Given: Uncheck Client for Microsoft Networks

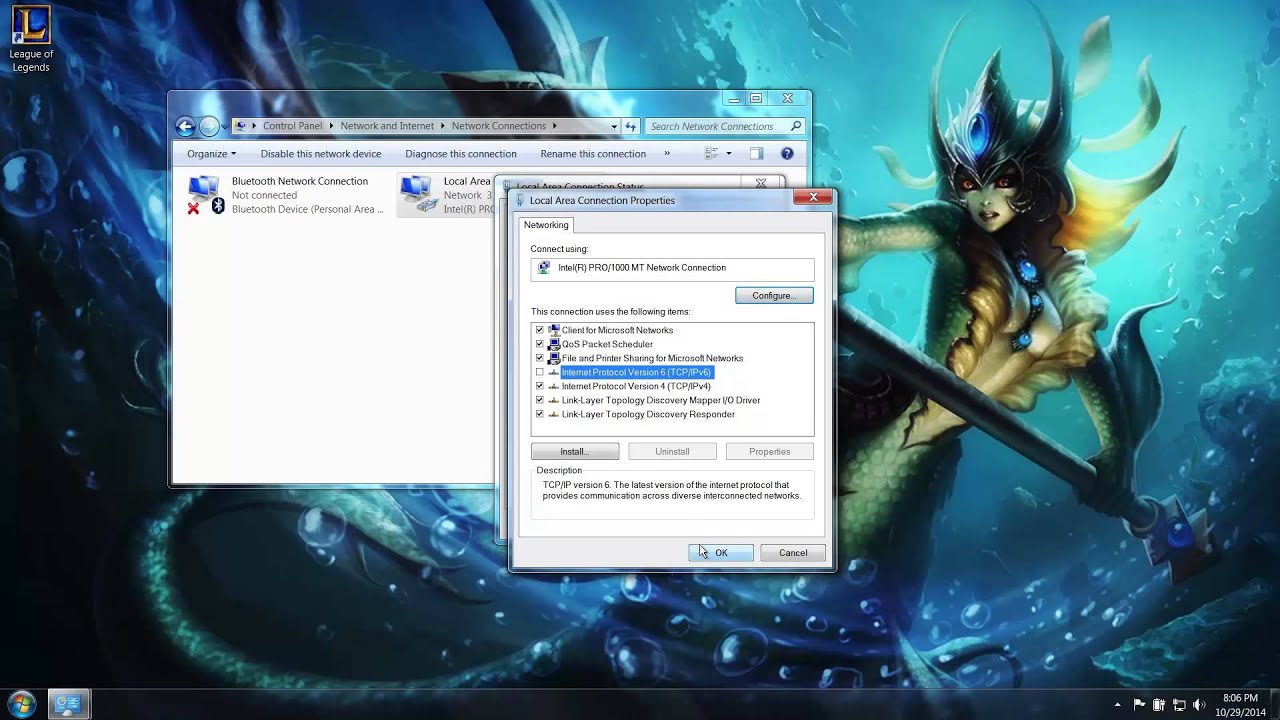Looking at the screenshot, I should point(540,330).
